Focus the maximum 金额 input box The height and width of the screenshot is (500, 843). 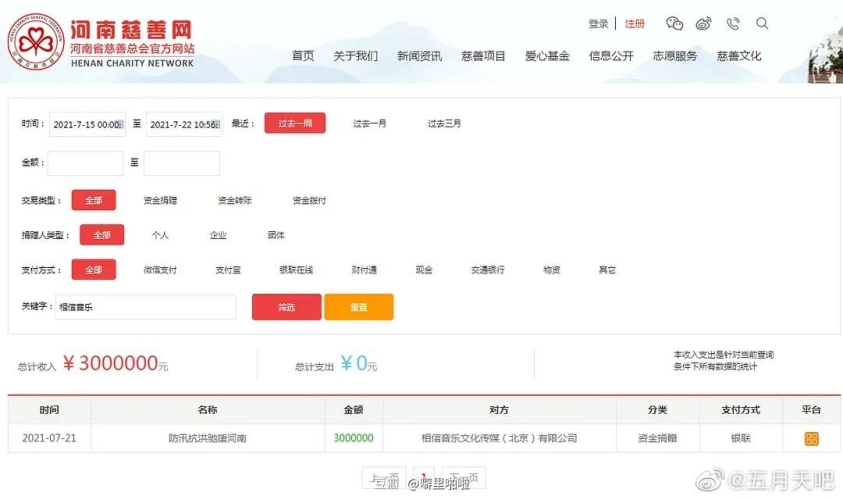coord(182,163)
